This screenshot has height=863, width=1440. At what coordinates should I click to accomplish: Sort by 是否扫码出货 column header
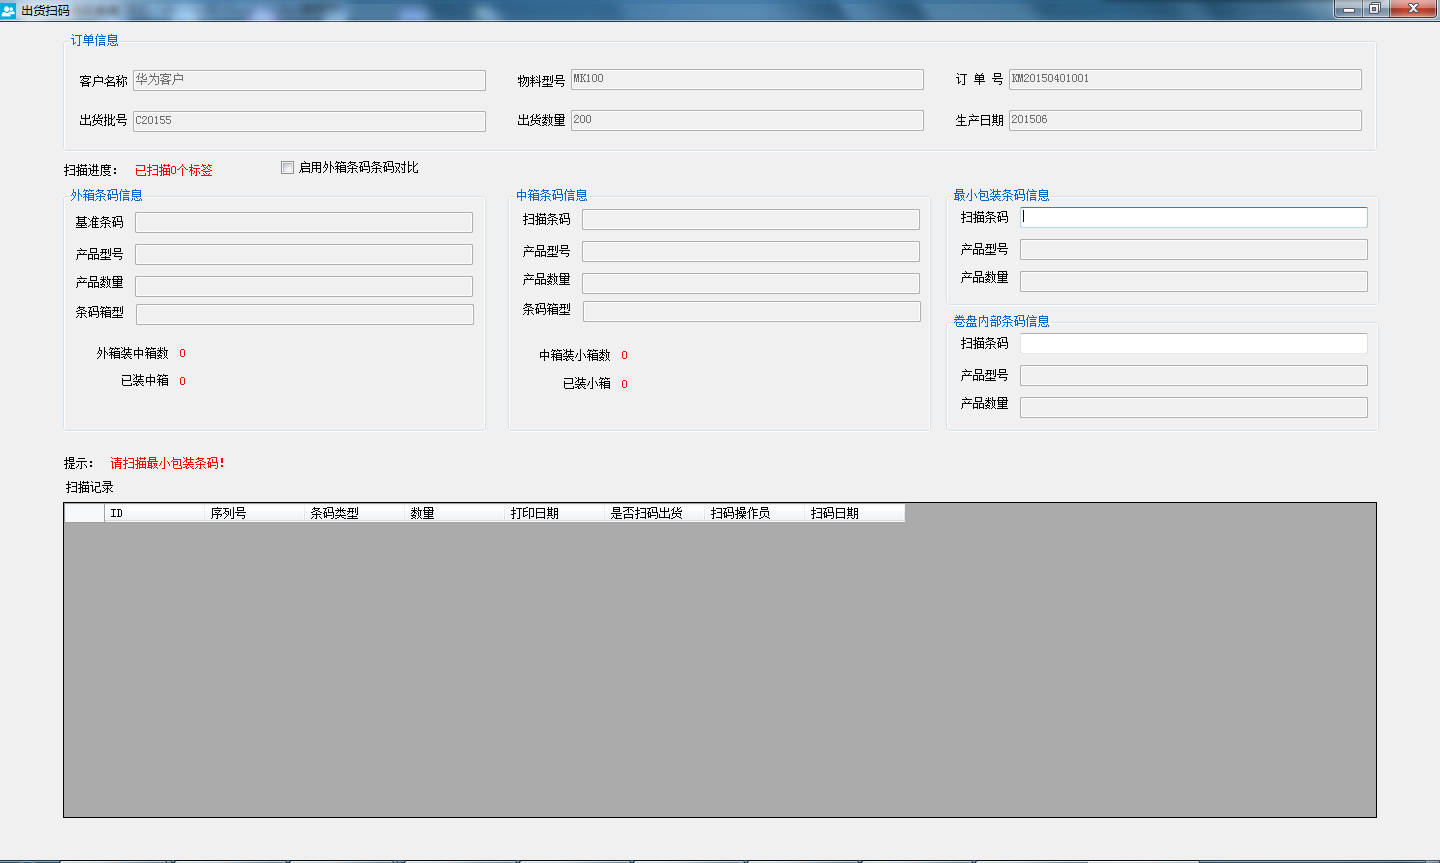654,513
